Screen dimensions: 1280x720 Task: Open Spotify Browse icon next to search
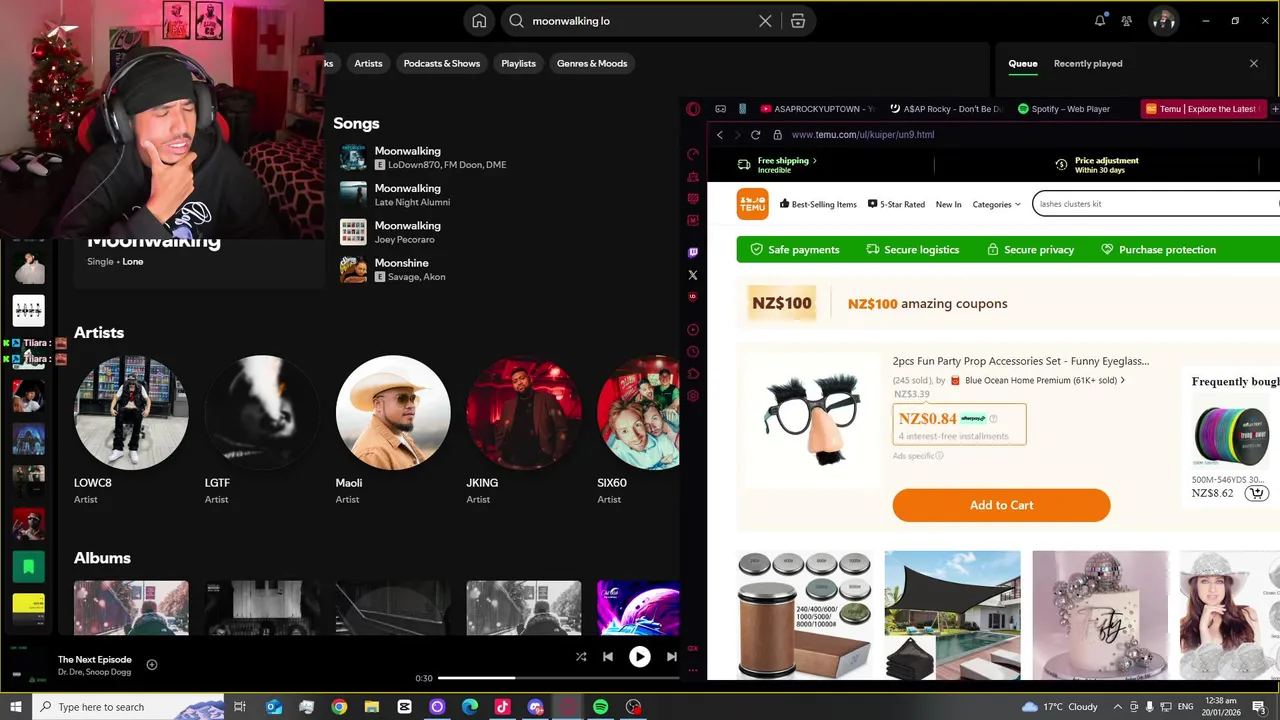797,21
